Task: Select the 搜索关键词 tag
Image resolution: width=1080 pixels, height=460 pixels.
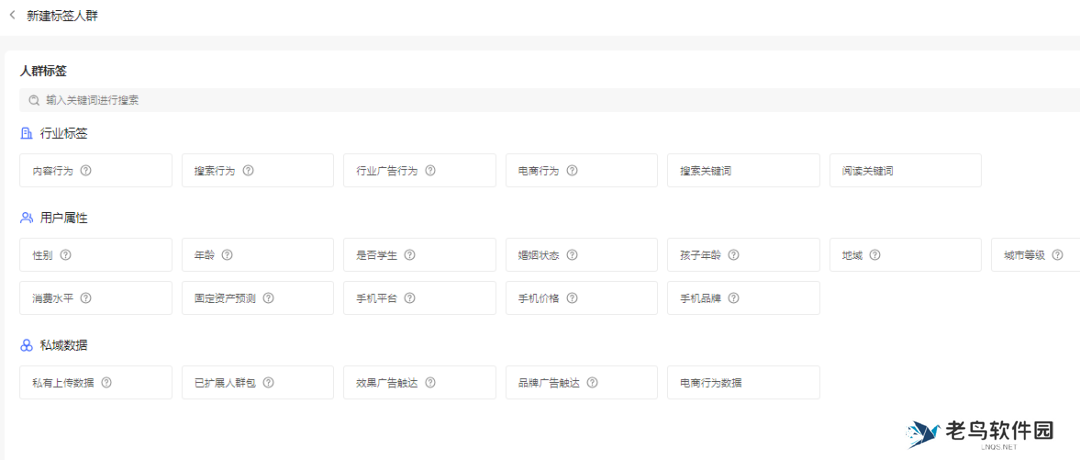Action: pyautogui.click(x=743, y=171)
